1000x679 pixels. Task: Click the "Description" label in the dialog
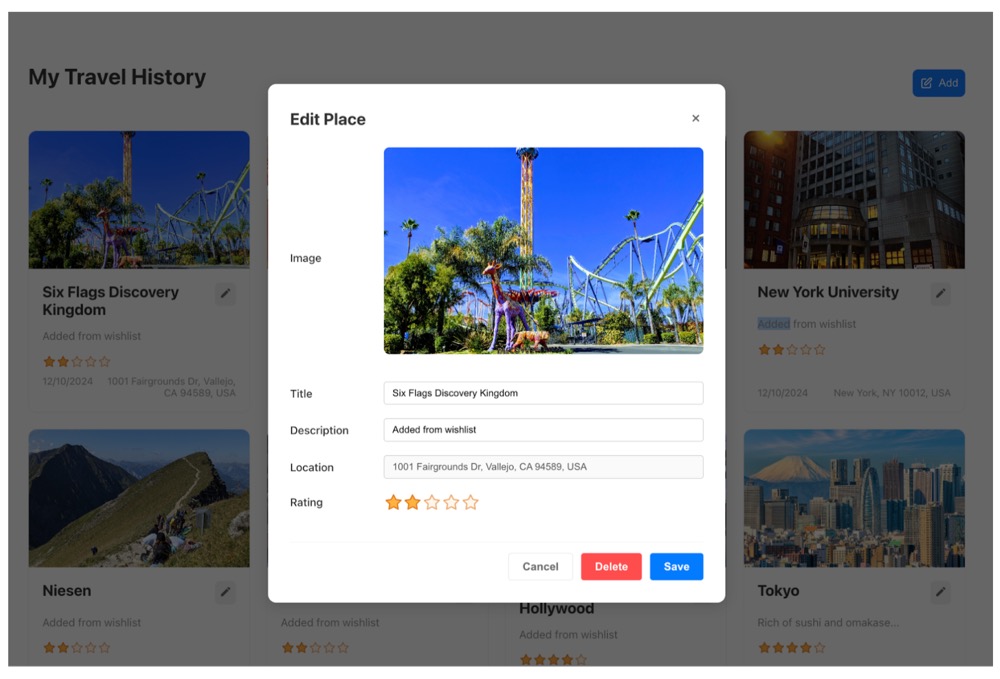tap(320, 430)
